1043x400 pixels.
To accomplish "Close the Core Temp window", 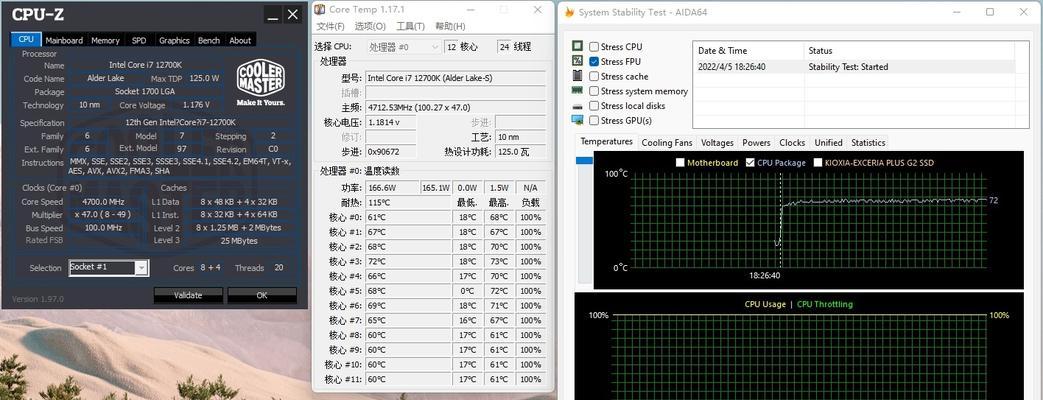I will coord(537,9).
